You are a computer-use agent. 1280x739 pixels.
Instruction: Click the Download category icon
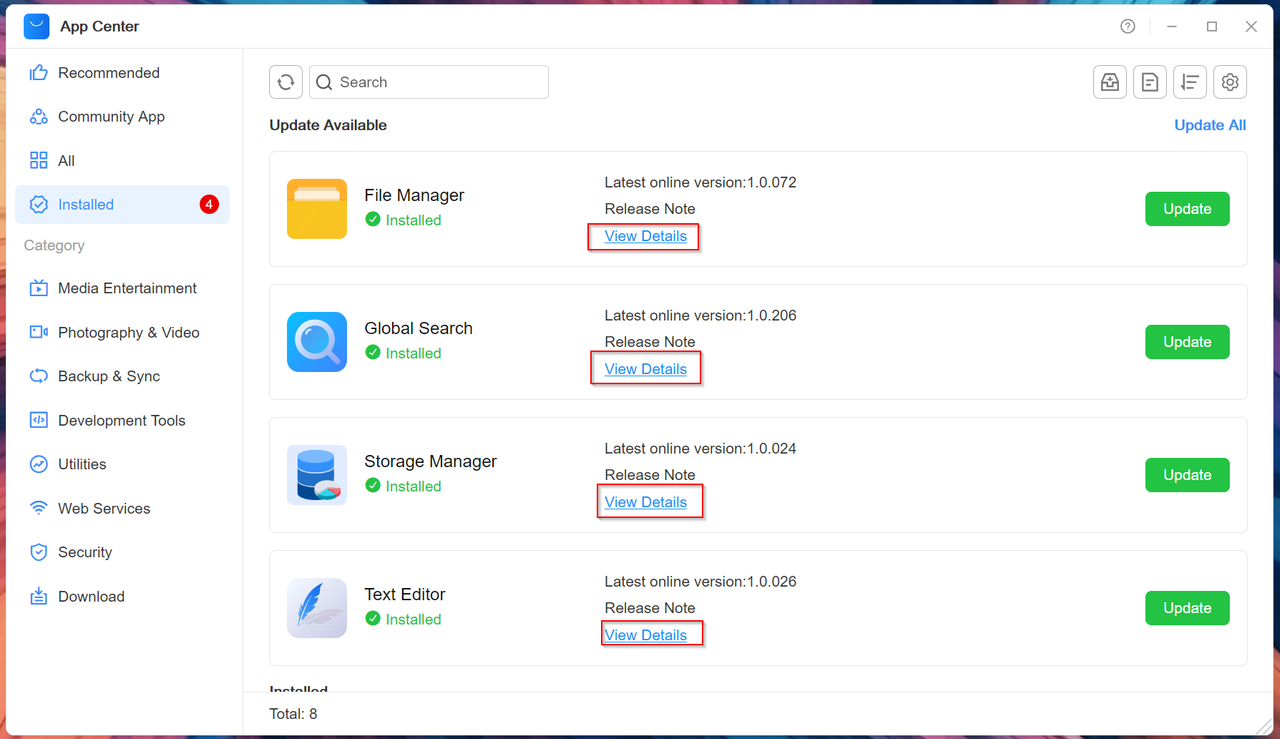click(39, 597)
